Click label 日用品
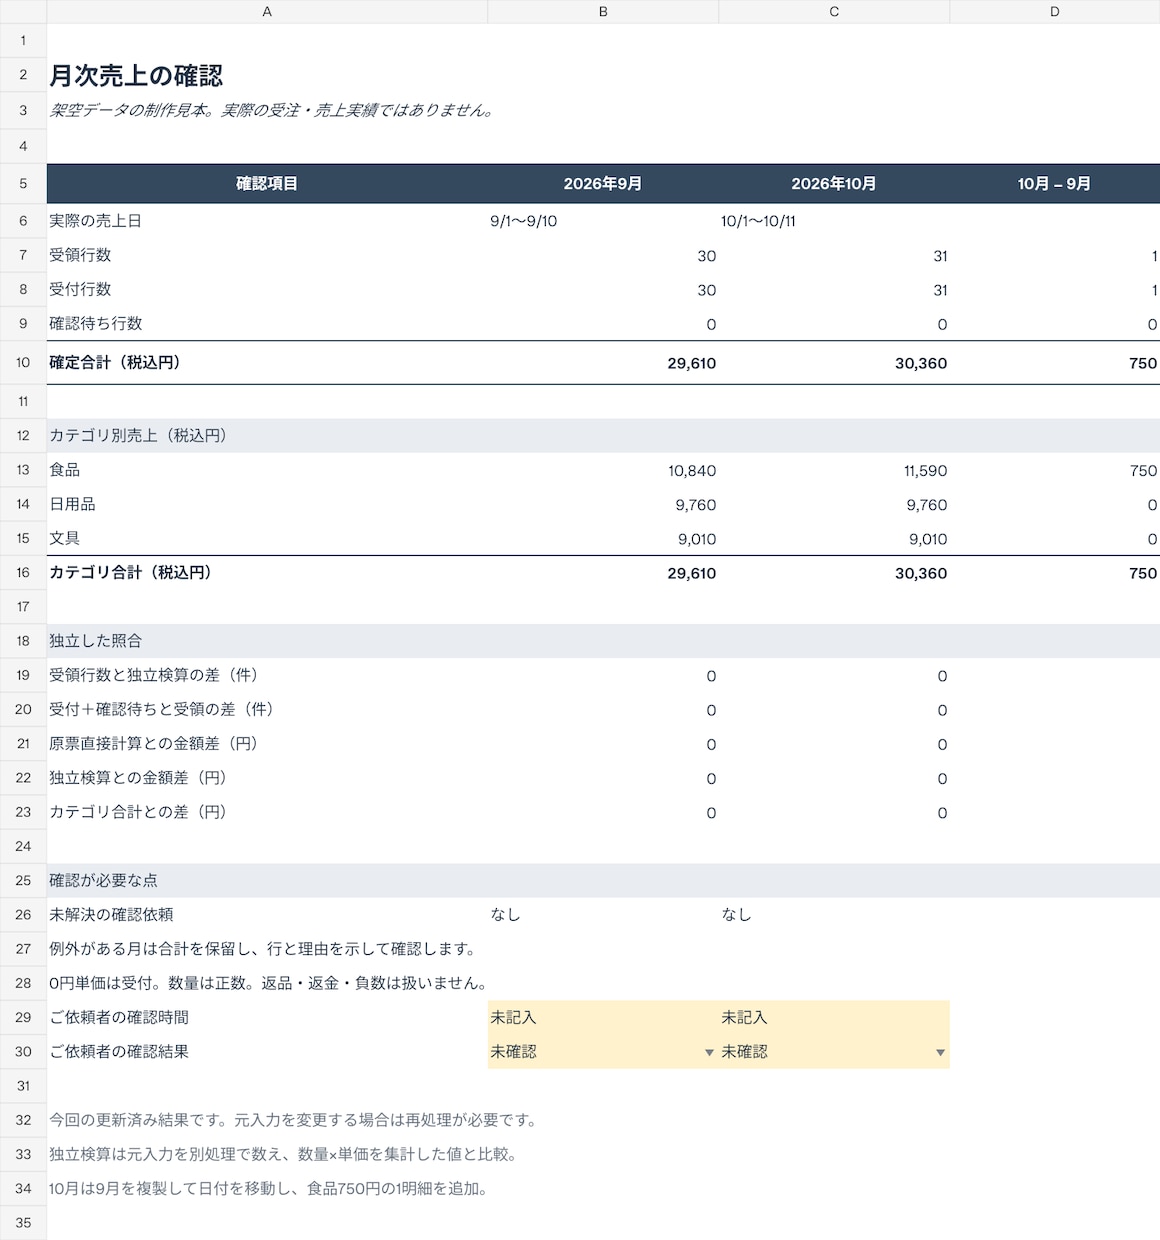This screenshot has height=1240, width=1160. tap(72, 504)
